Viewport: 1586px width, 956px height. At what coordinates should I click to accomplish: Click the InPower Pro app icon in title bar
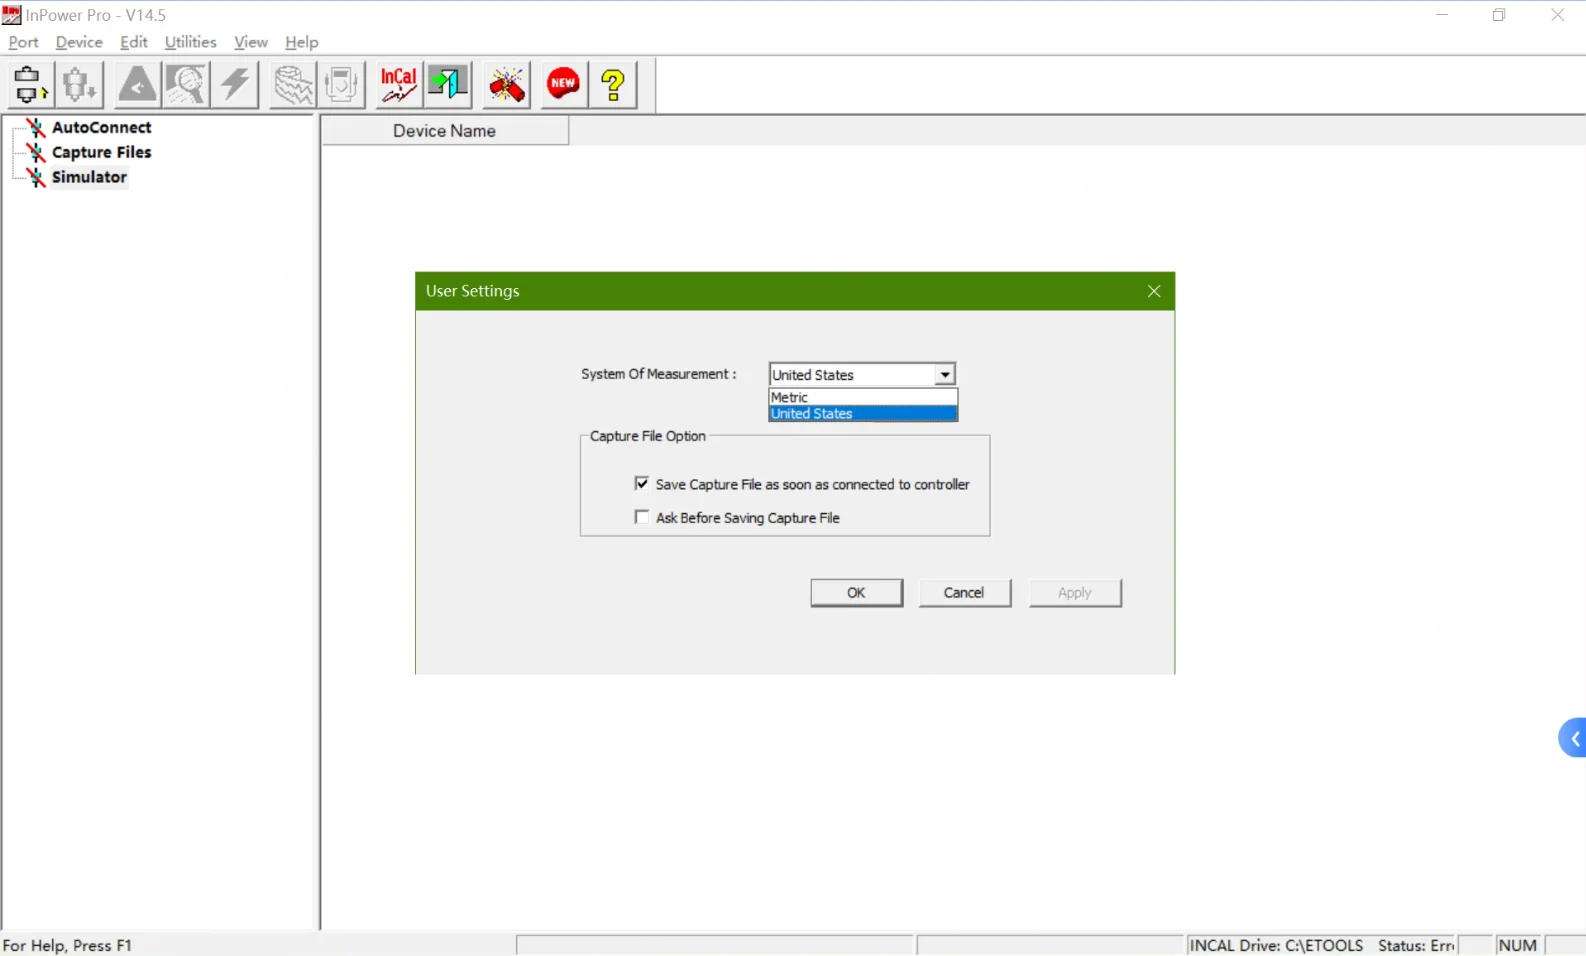click(x=12, y=15)
